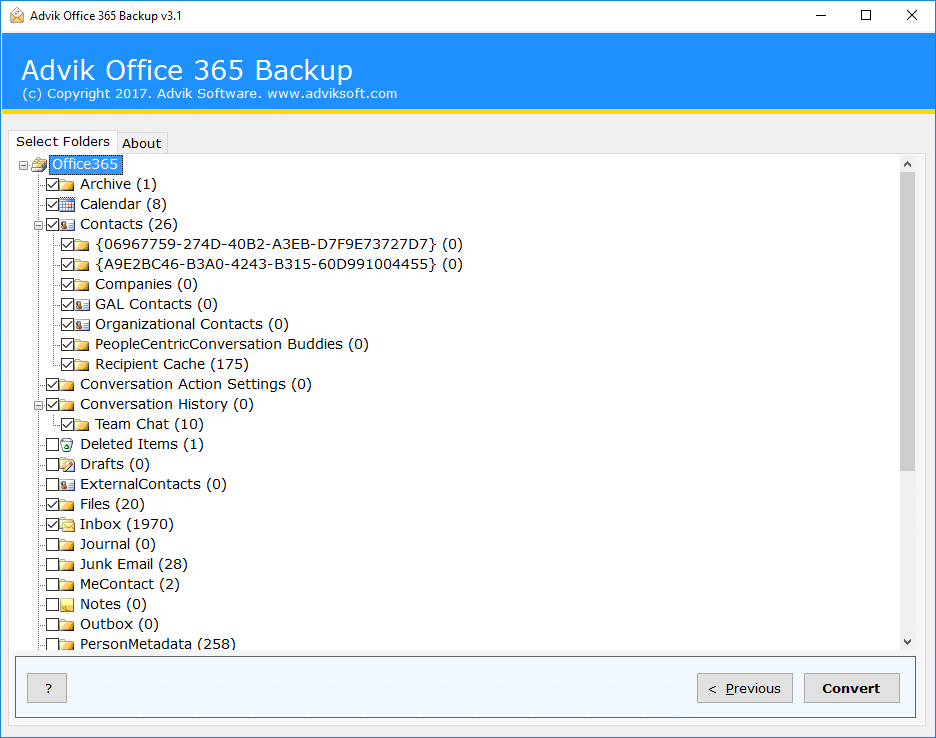Click the scrollbar up arrow
This screenshot has height=738, width=936.
pyautogui.click(x=907, y=164)
